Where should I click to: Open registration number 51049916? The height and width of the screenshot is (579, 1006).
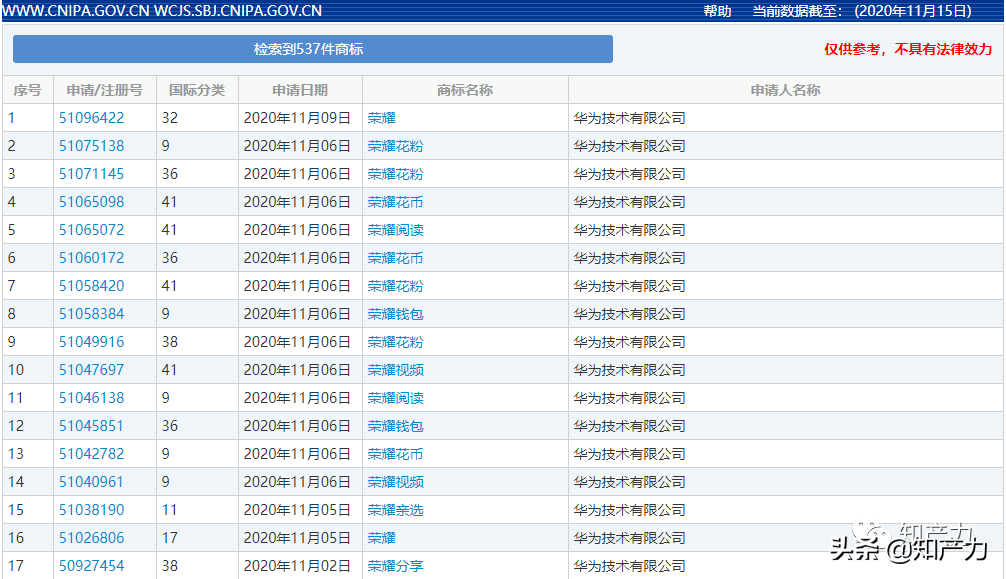(x=91, y=342)
